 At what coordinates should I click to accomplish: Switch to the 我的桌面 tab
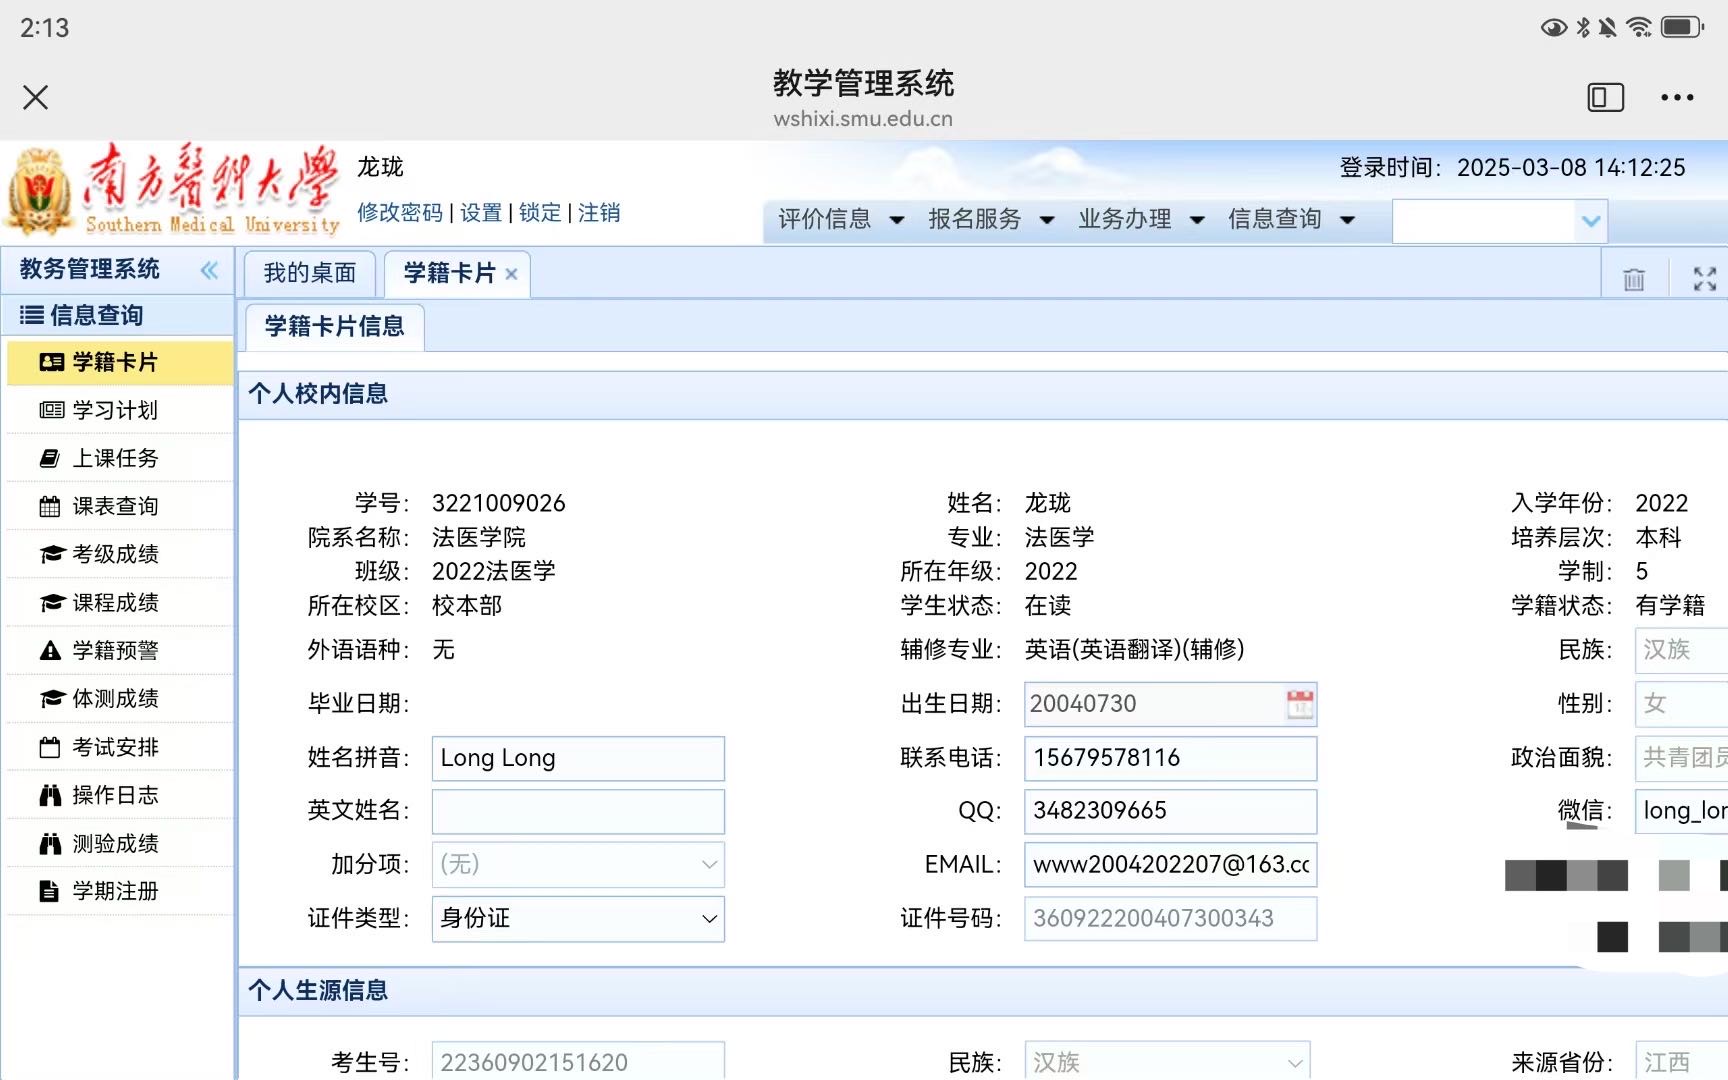[309, 273]
